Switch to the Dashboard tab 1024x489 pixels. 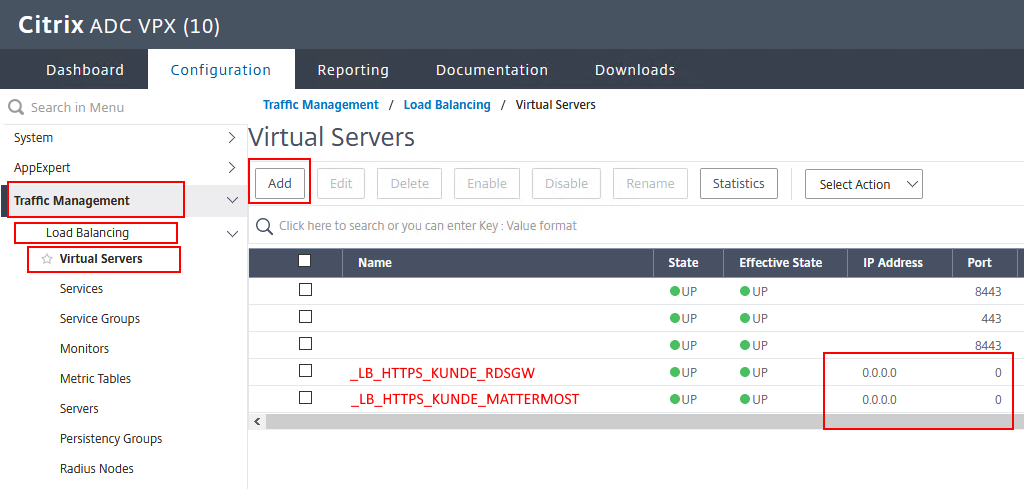coord(85,70)
